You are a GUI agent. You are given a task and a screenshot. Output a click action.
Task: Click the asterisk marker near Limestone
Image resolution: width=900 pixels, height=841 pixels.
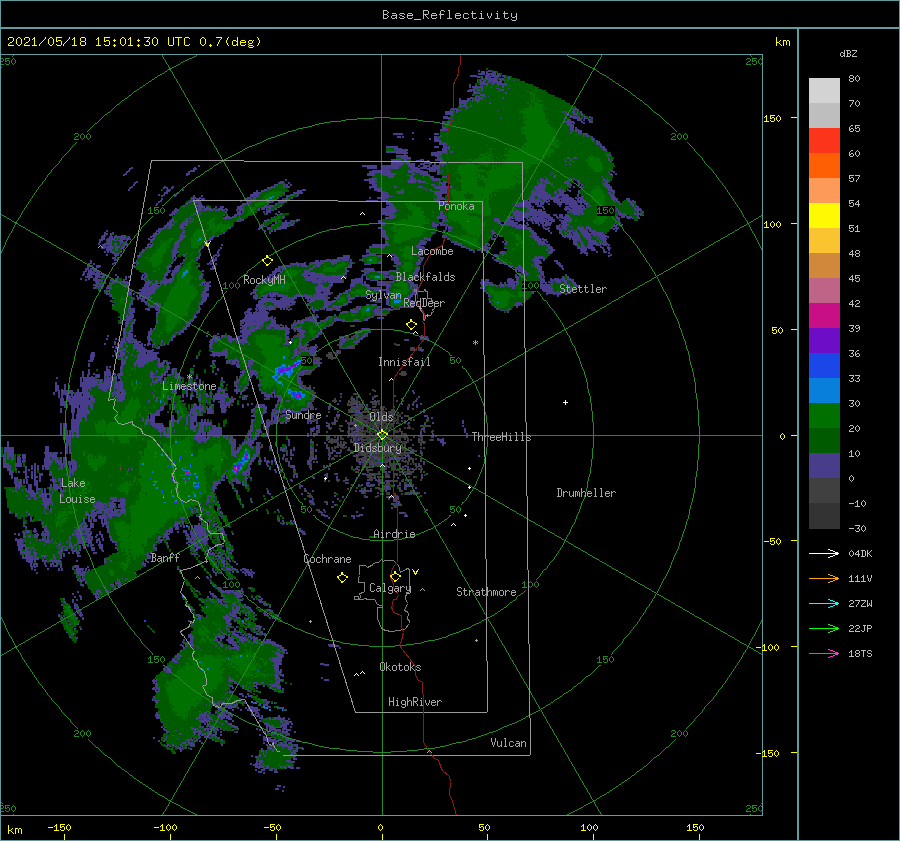click(x=189, y=377)
